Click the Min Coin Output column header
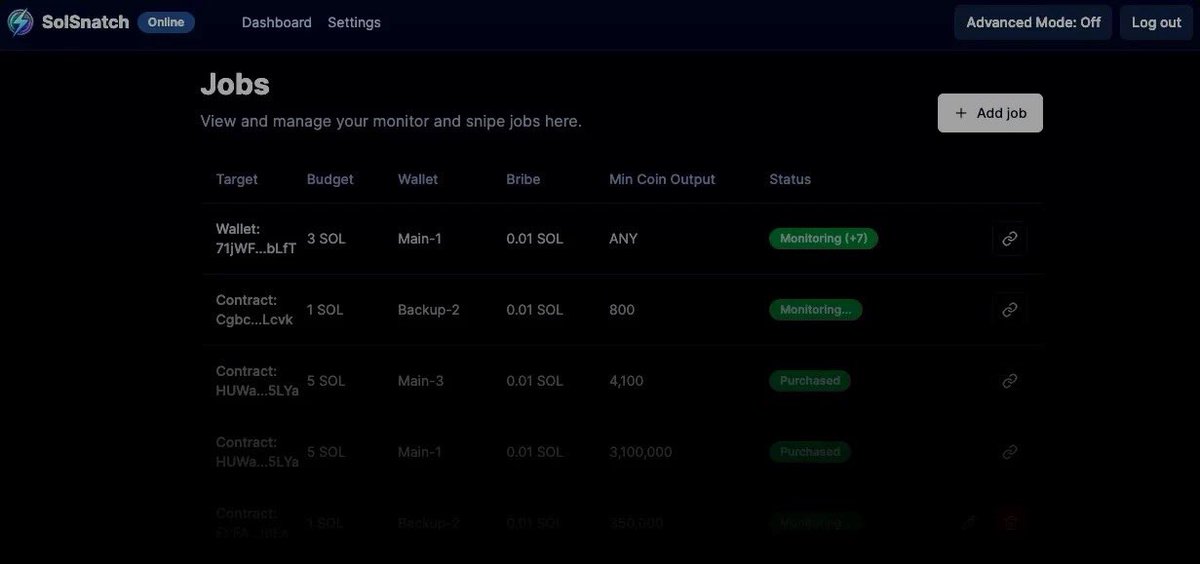The width and height of the screenshot is (1200, 564). (x=662, y=179)
